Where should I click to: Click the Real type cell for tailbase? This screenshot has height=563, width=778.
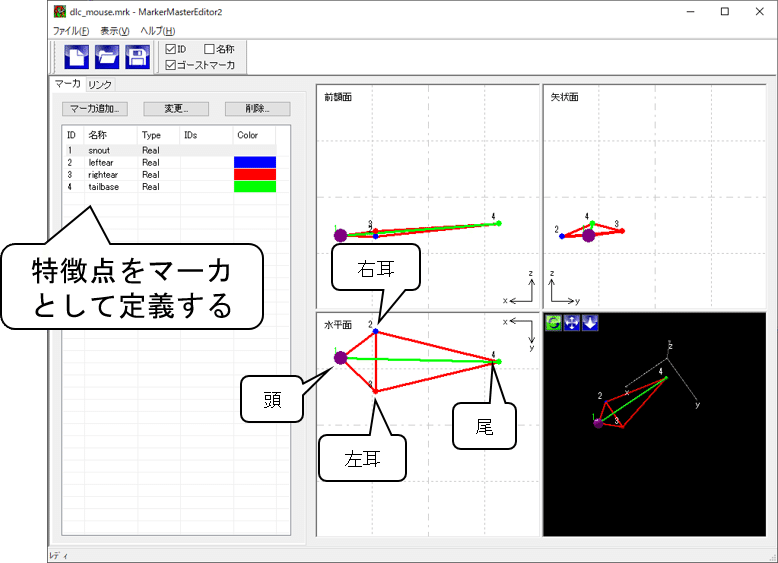click(151, 187)
